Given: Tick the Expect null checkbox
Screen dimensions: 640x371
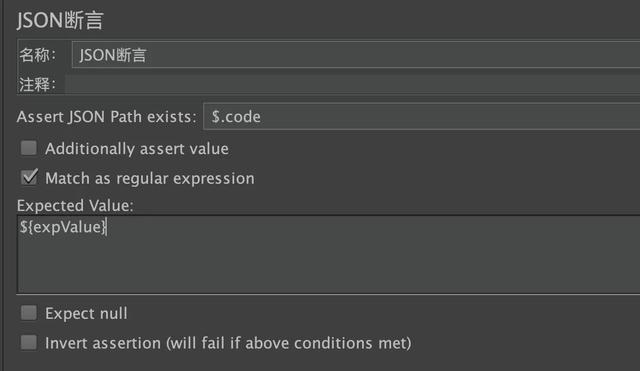Looking at the screenshot, I should coord(29,313).
